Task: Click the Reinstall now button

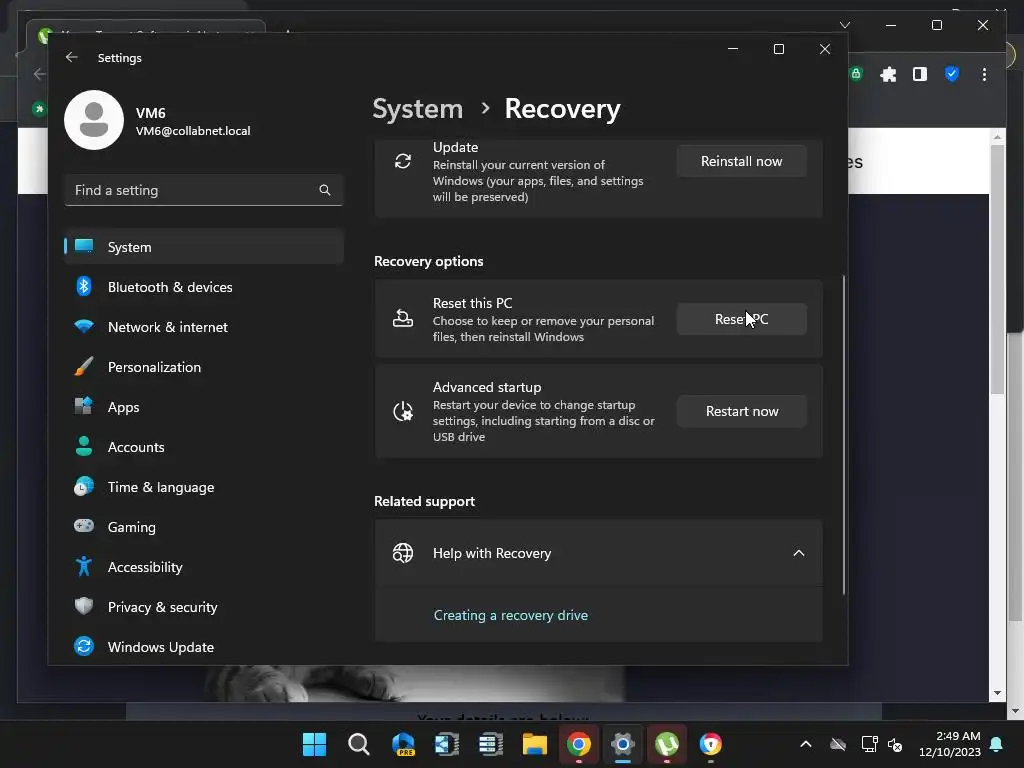Action: [741, 161]
